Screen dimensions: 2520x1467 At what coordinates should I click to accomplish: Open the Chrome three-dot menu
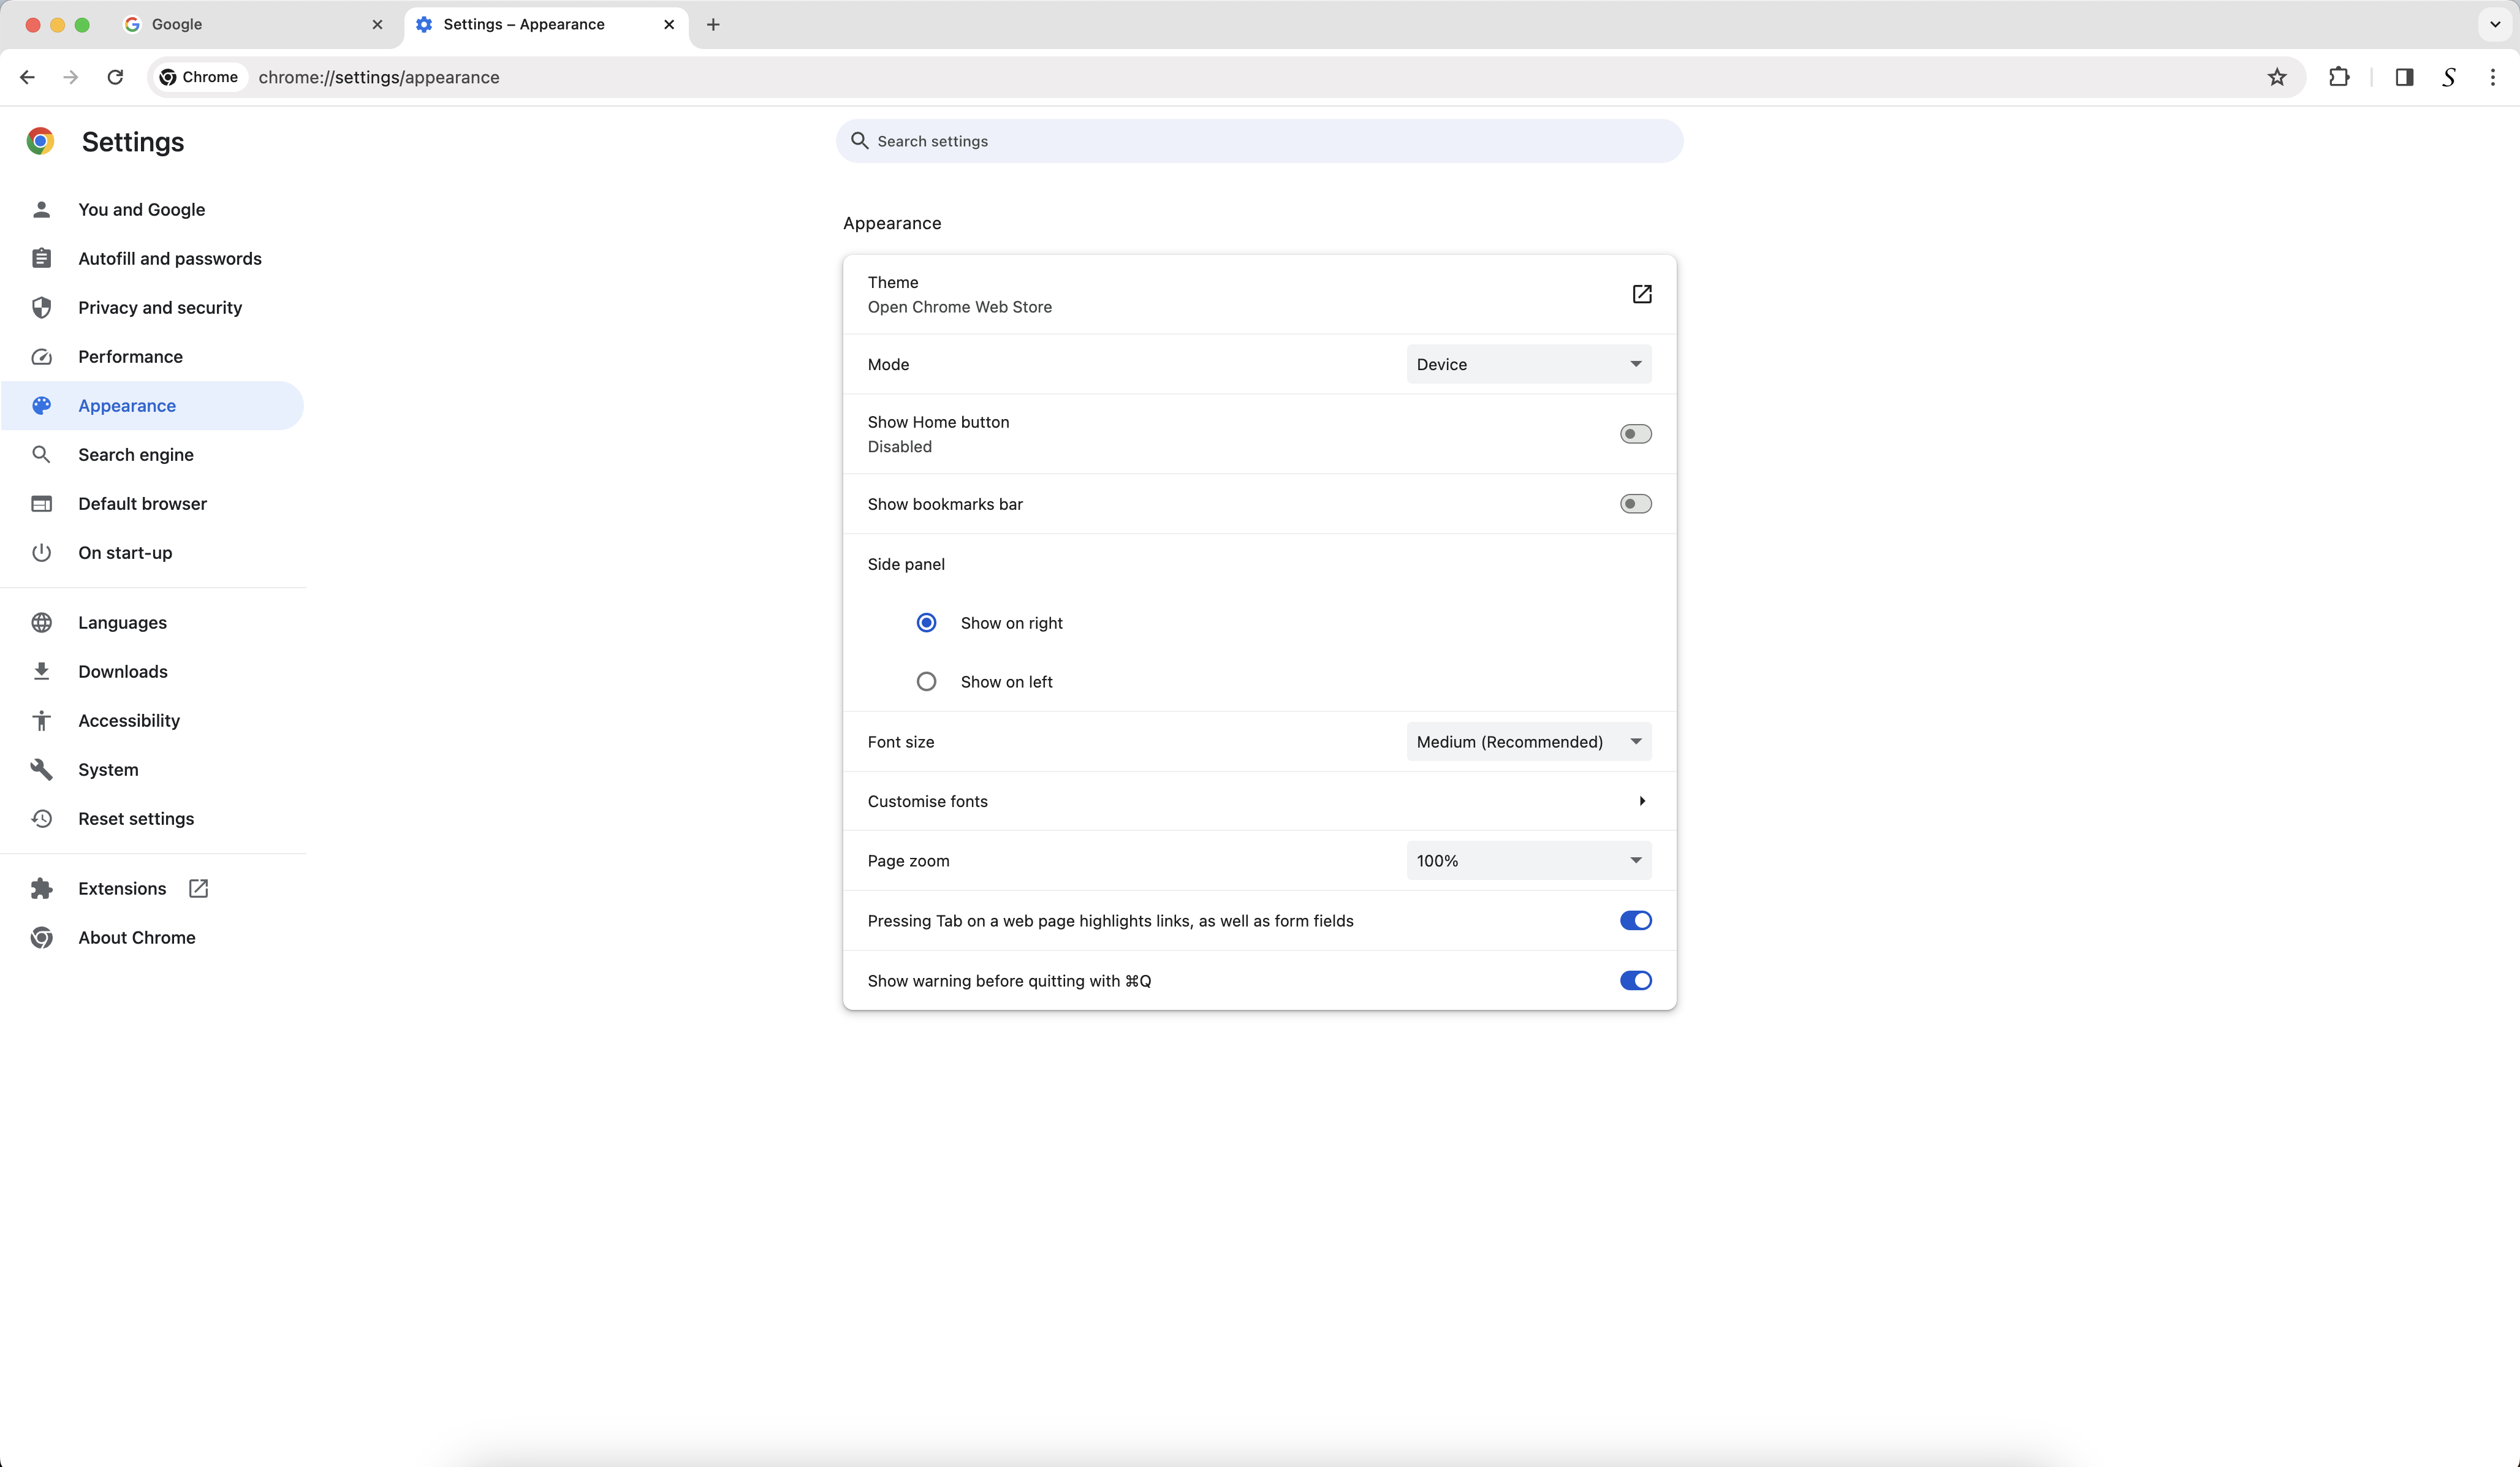2492,77
